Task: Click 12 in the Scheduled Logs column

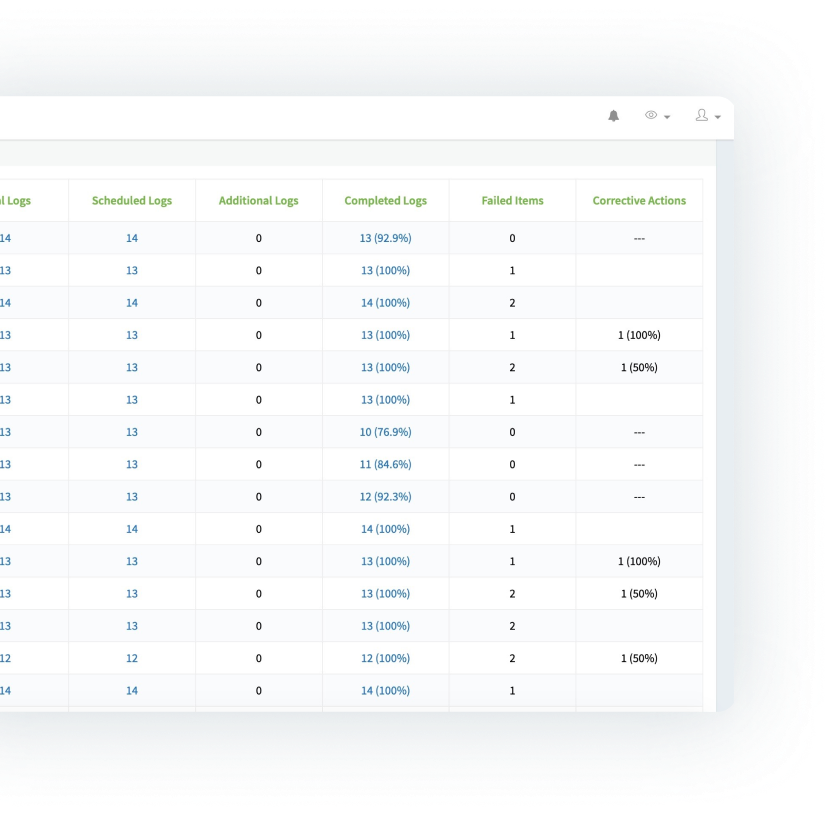Action: click(x=132, y=658)
